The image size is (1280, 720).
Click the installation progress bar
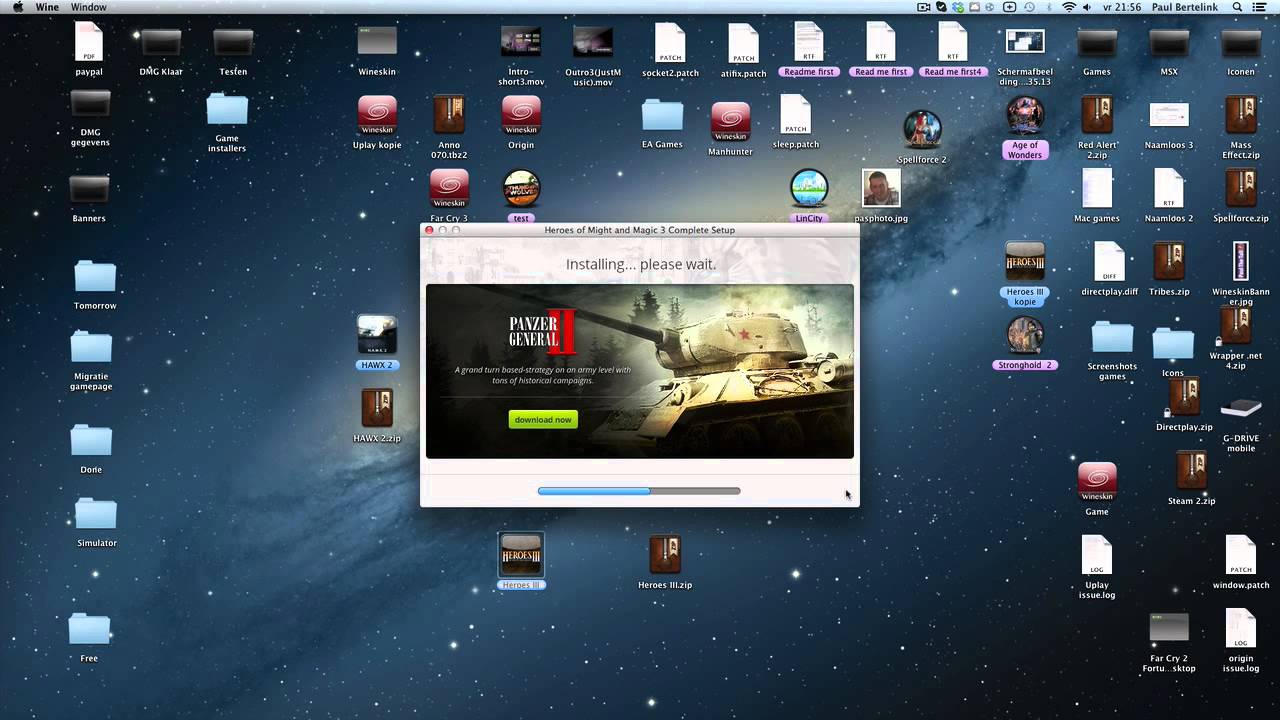(x=639, y=491)
